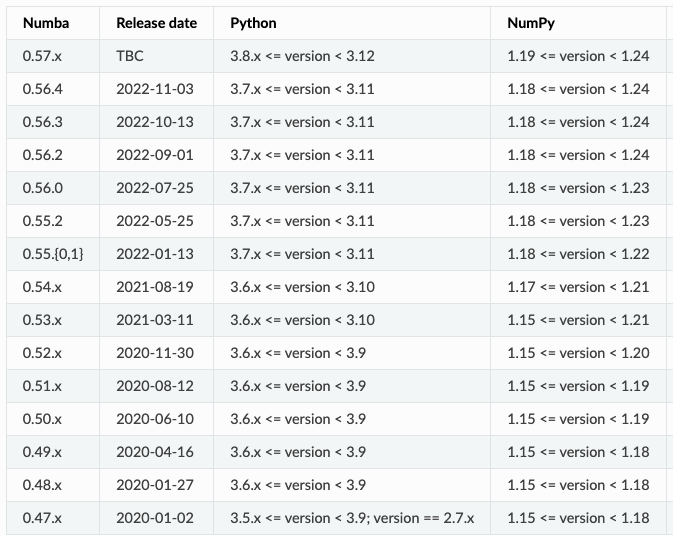Image resolution: width=673 pixels, height=535 pixels.
Task: Click the Python column header
Action: pyautogui.click(x=253, y=23)
